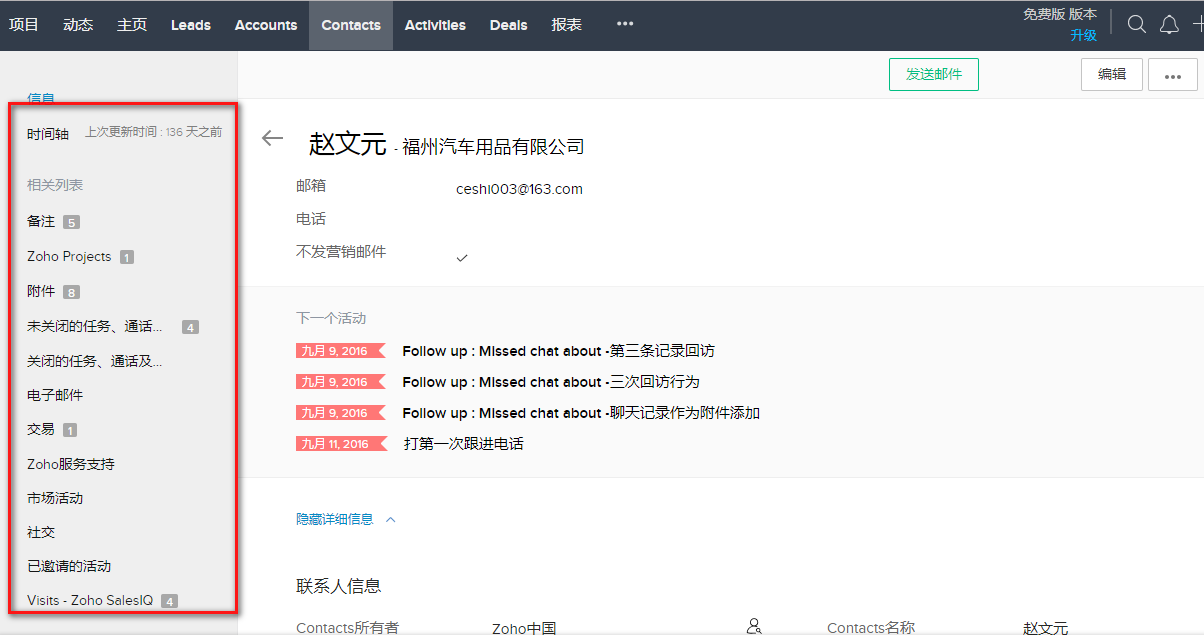The image size is (1204, 638).
Task: Switch to the Leads tab
Action: pos(191,25)
